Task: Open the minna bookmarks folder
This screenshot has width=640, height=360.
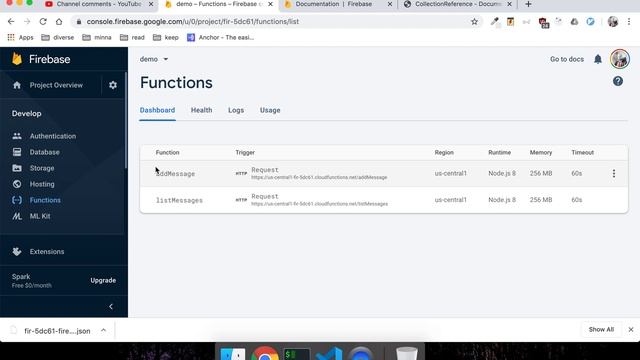Action: coord(97,38)
